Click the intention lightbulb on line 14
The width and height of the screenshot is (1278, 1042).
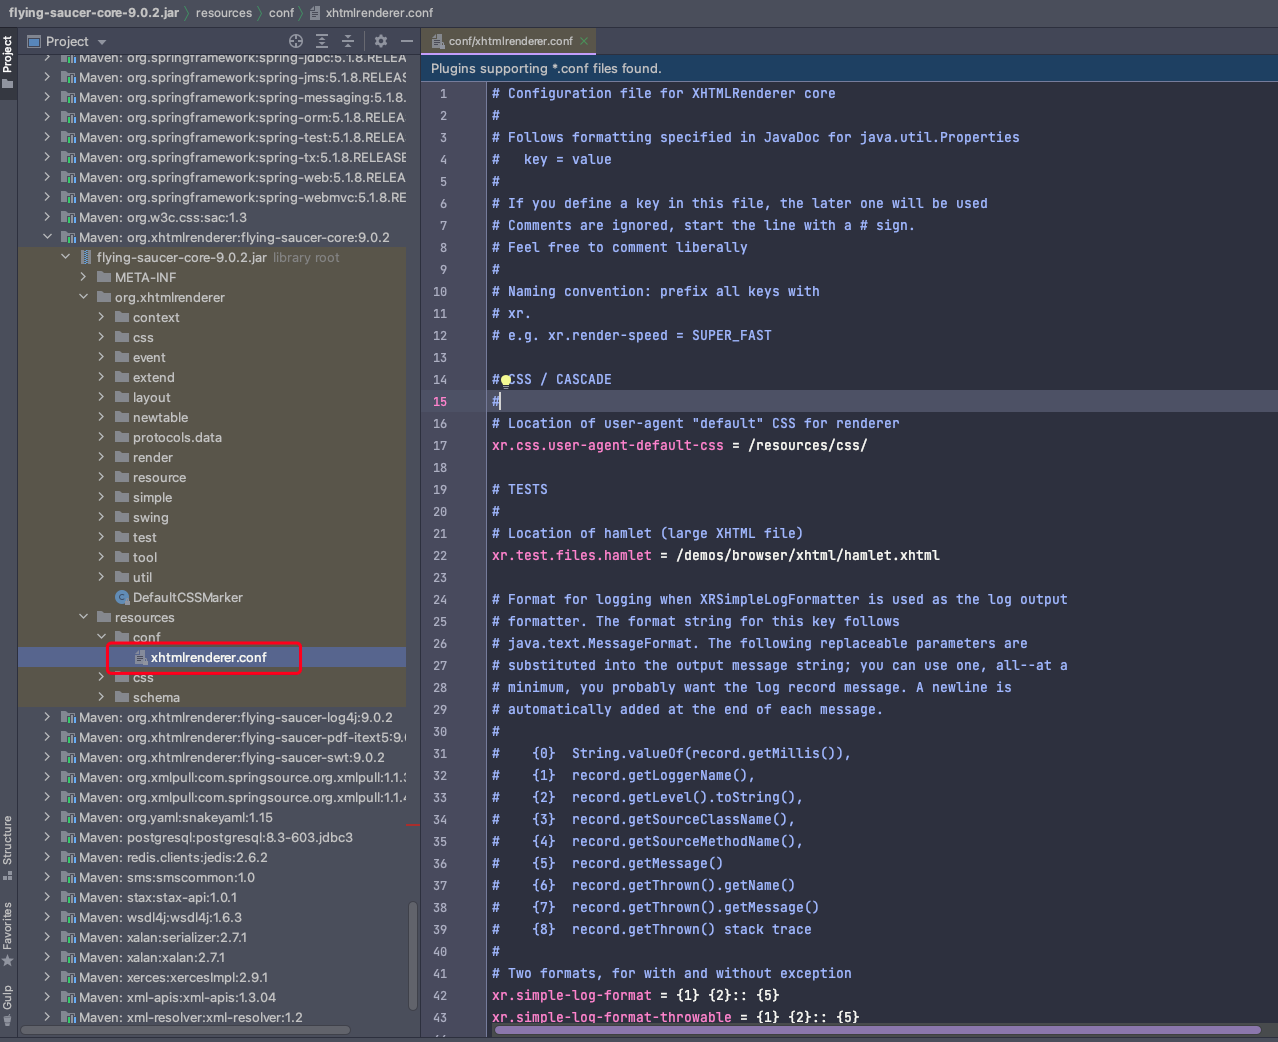pyautogui.click(x=506, y=380)
